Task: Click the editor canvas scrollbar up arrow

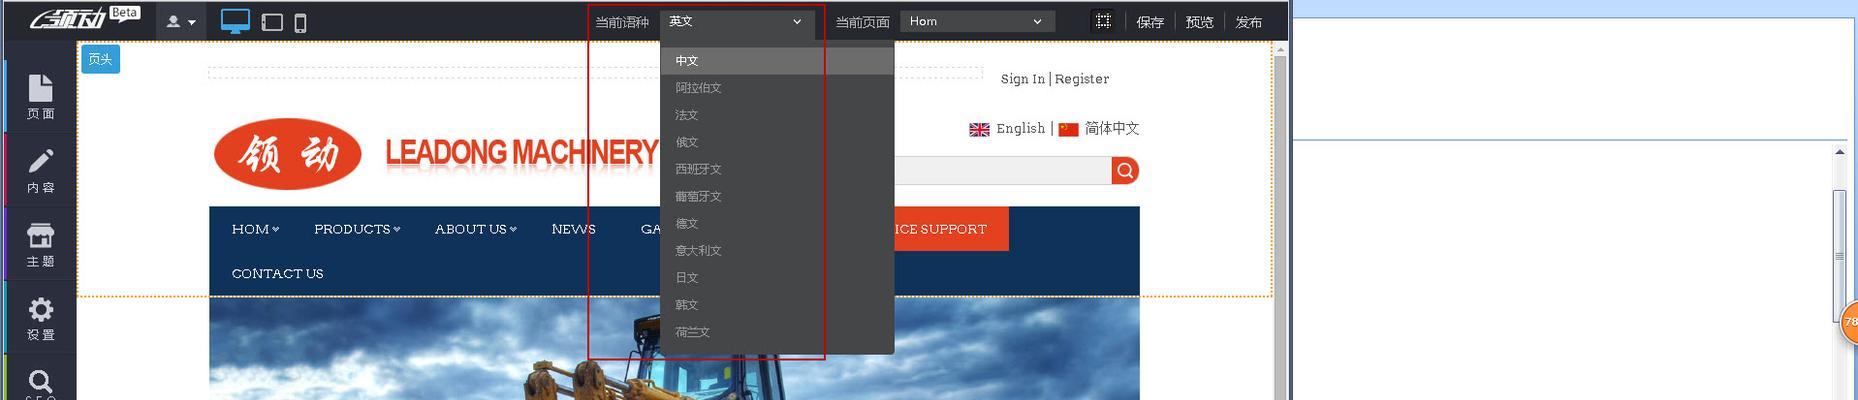Action: pyautogui.click(x=1281, y=50)
